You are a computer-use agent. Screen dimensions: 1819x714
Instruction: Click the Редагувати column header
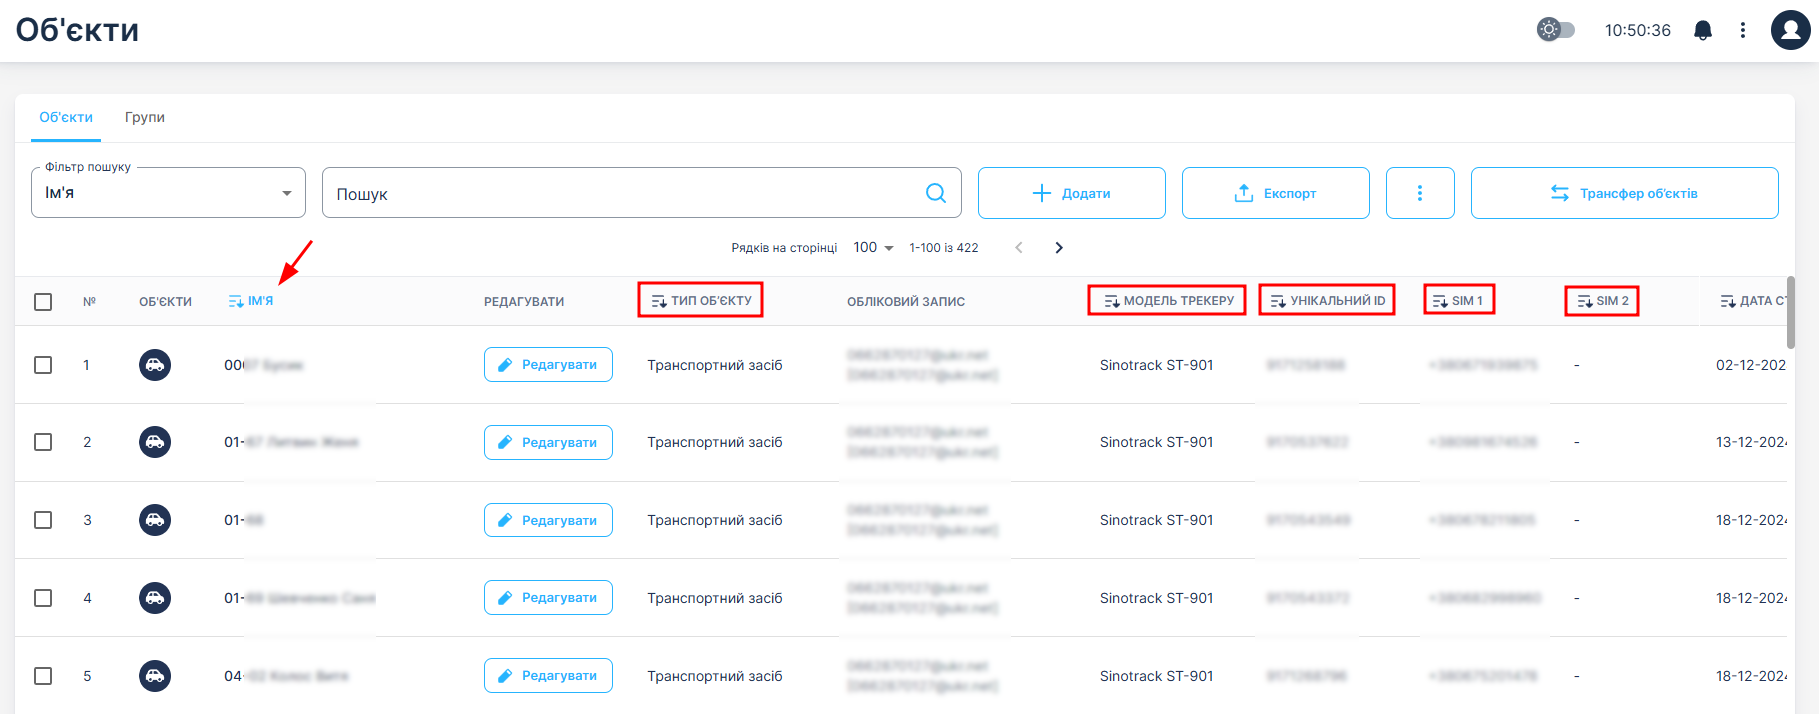coord(524,301)
